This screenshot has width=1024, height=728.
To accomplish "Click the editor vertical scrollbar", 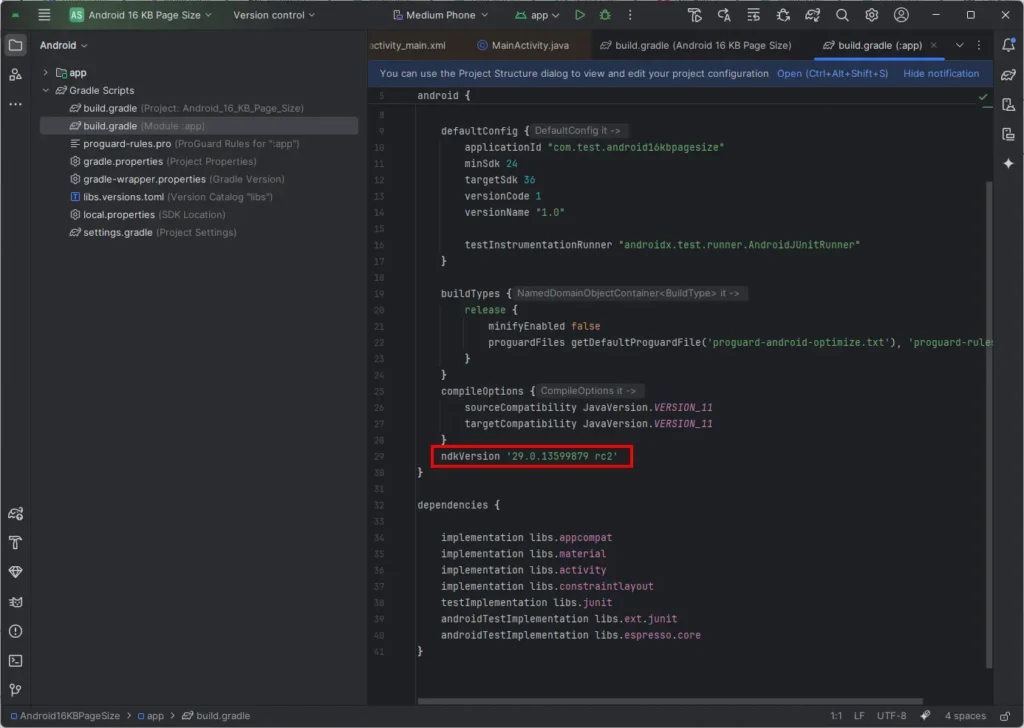I will 989,424.
